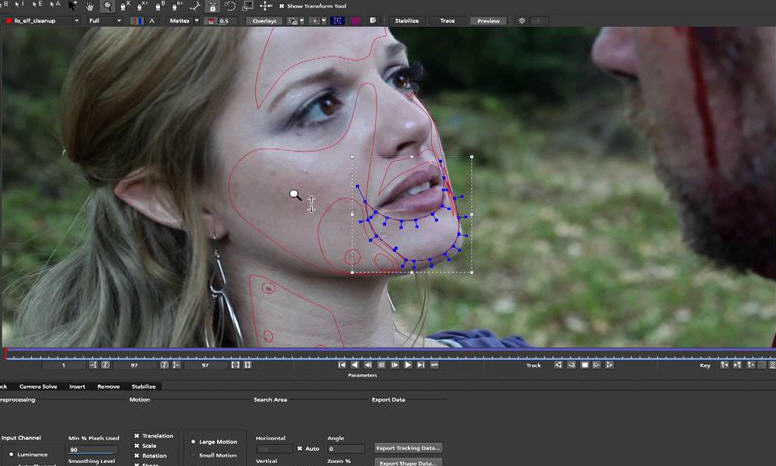Toggle the red colorize matte icon

211,21
